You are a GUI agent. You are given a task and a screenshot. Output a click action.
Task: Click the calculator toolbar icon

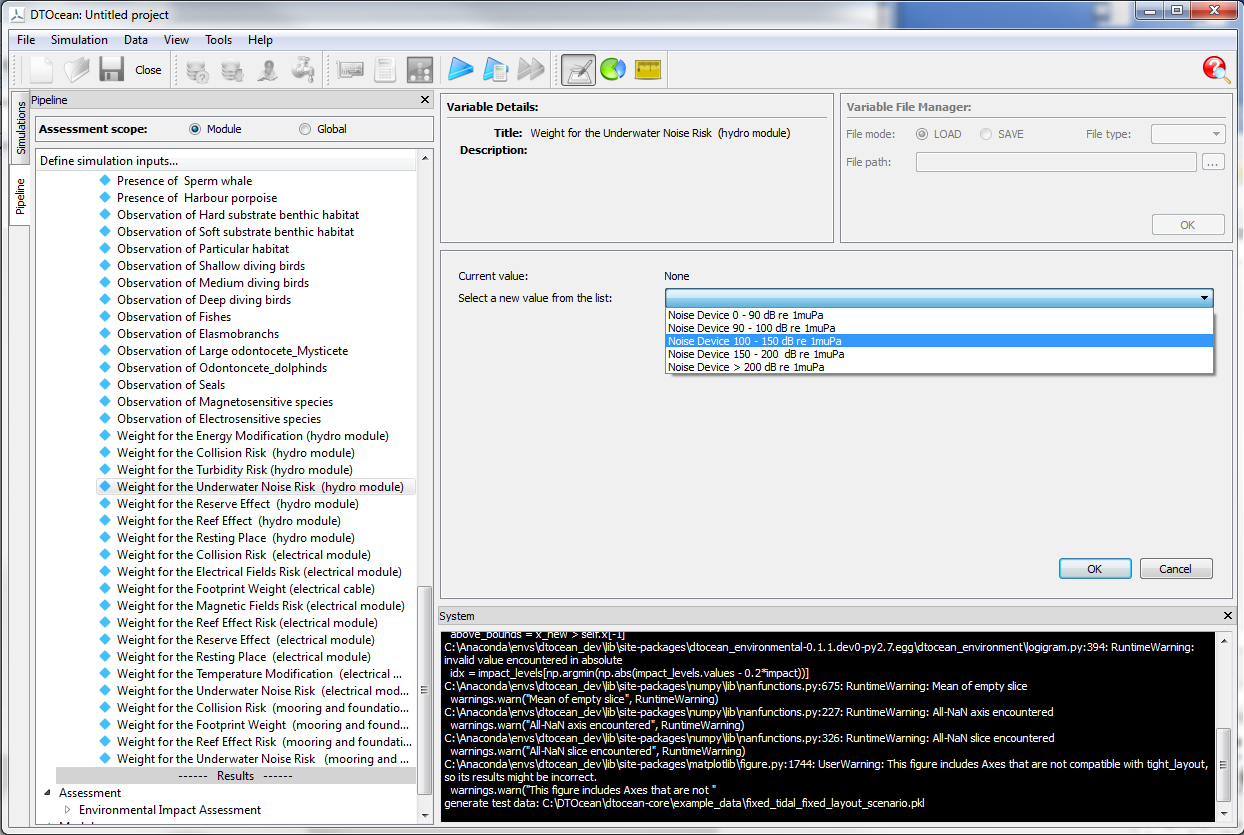[x=384, y=69]
